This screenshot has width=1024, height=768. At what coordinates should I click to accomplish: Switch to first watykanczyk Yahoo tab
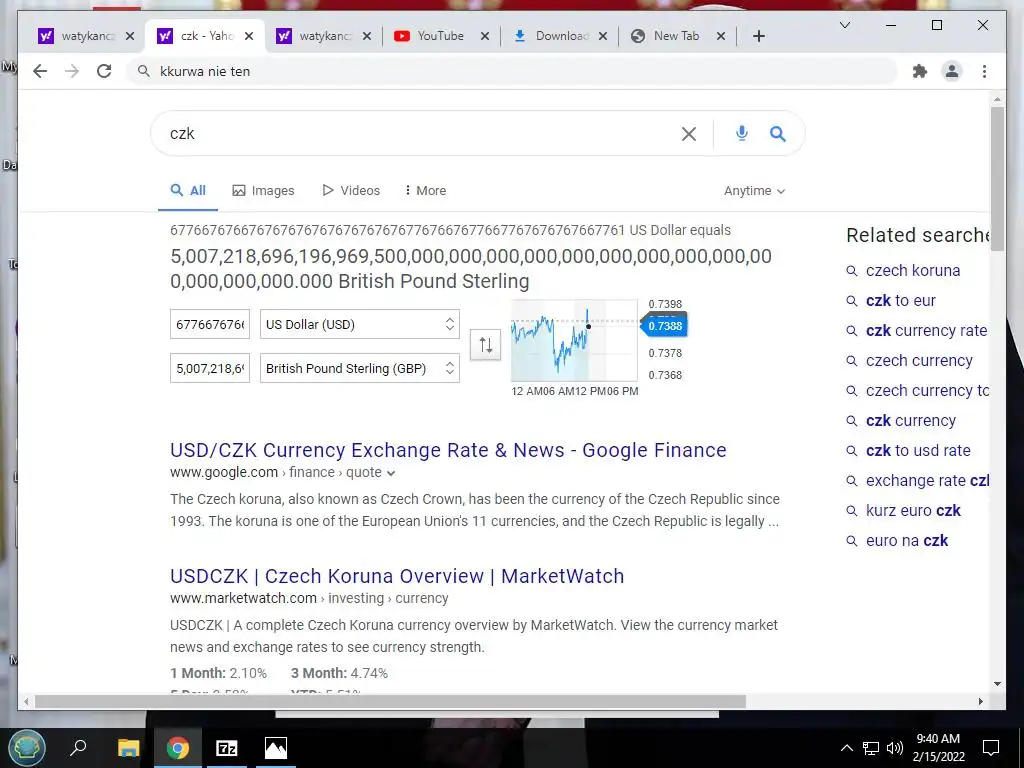(78, 36)
